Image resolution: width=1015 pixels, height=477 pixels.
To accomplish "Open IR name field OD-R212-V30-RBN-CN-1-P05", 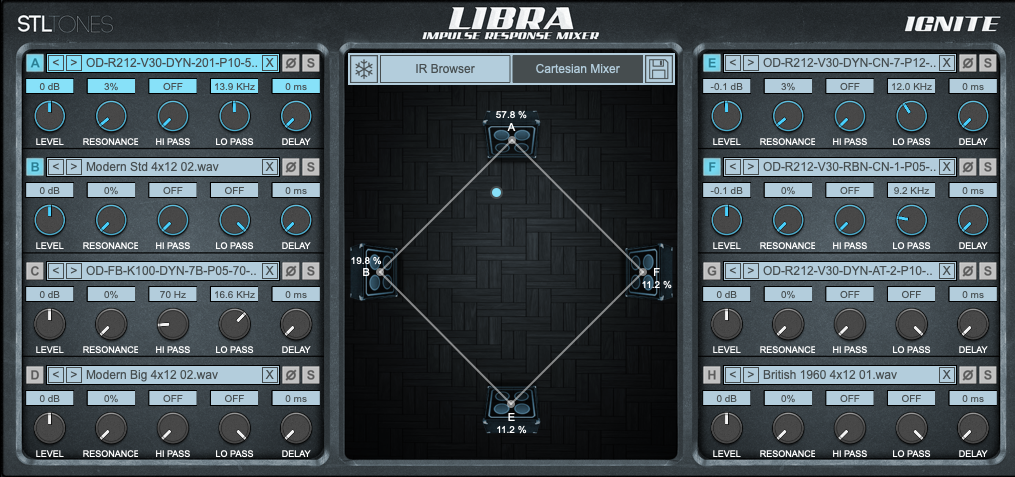I will pyautogui.click(x=849, y=167).
